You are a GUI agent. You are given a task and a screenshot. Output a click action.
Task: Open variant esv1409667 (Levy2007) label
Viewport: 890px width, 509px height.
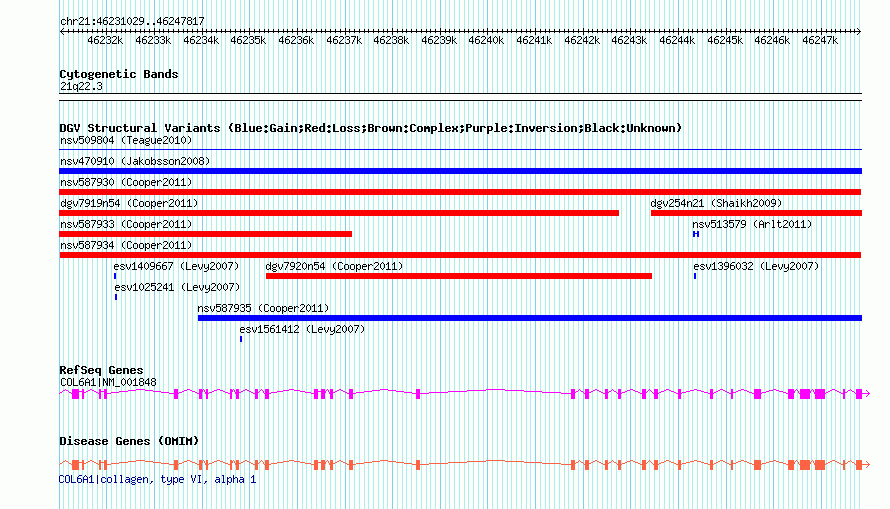[177, 266]
